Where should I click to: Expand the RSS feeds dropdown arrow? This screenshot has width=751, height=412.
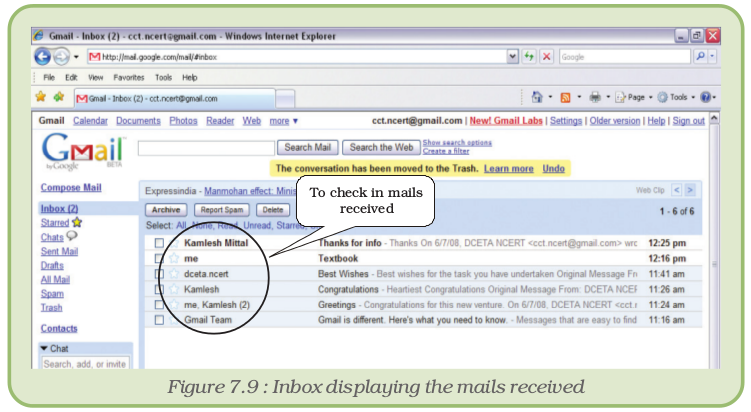[x=580, y=97]
